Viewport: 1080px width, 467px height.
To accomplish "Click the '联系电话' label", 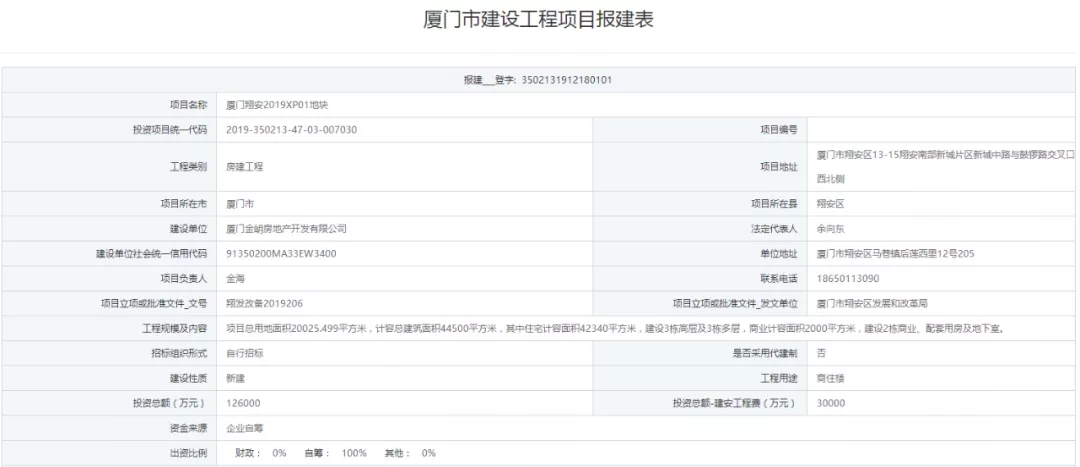I will (779, 278).
